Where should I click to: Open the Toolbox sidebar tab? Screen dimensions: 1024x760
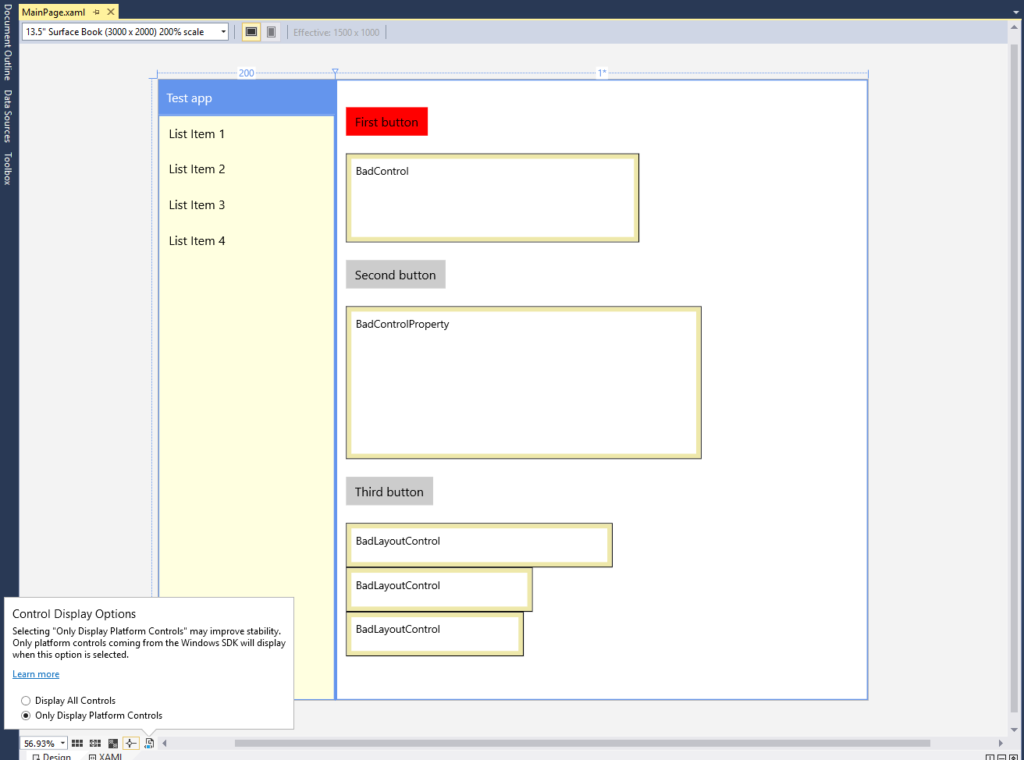coord(8,160)
